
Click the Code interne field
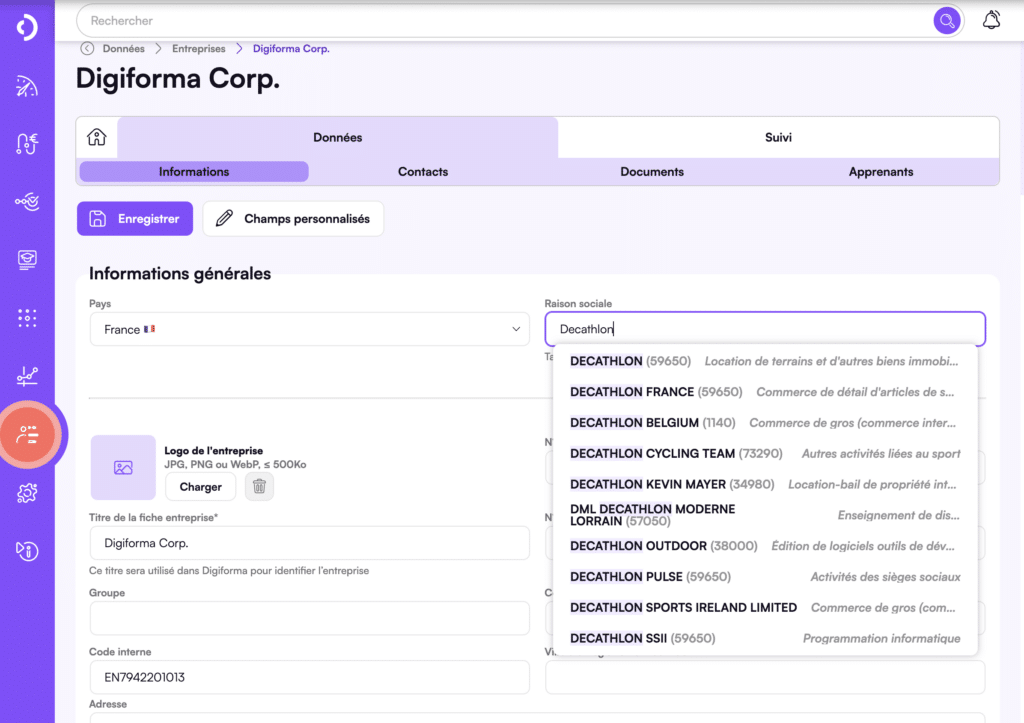tap(310, 677)
